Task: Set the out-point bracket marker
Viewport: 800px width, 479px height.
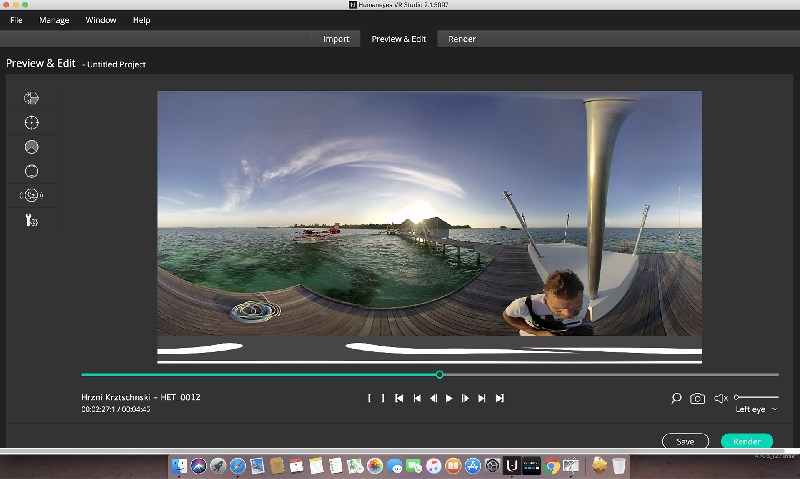Action: click(x=383, y=398)
